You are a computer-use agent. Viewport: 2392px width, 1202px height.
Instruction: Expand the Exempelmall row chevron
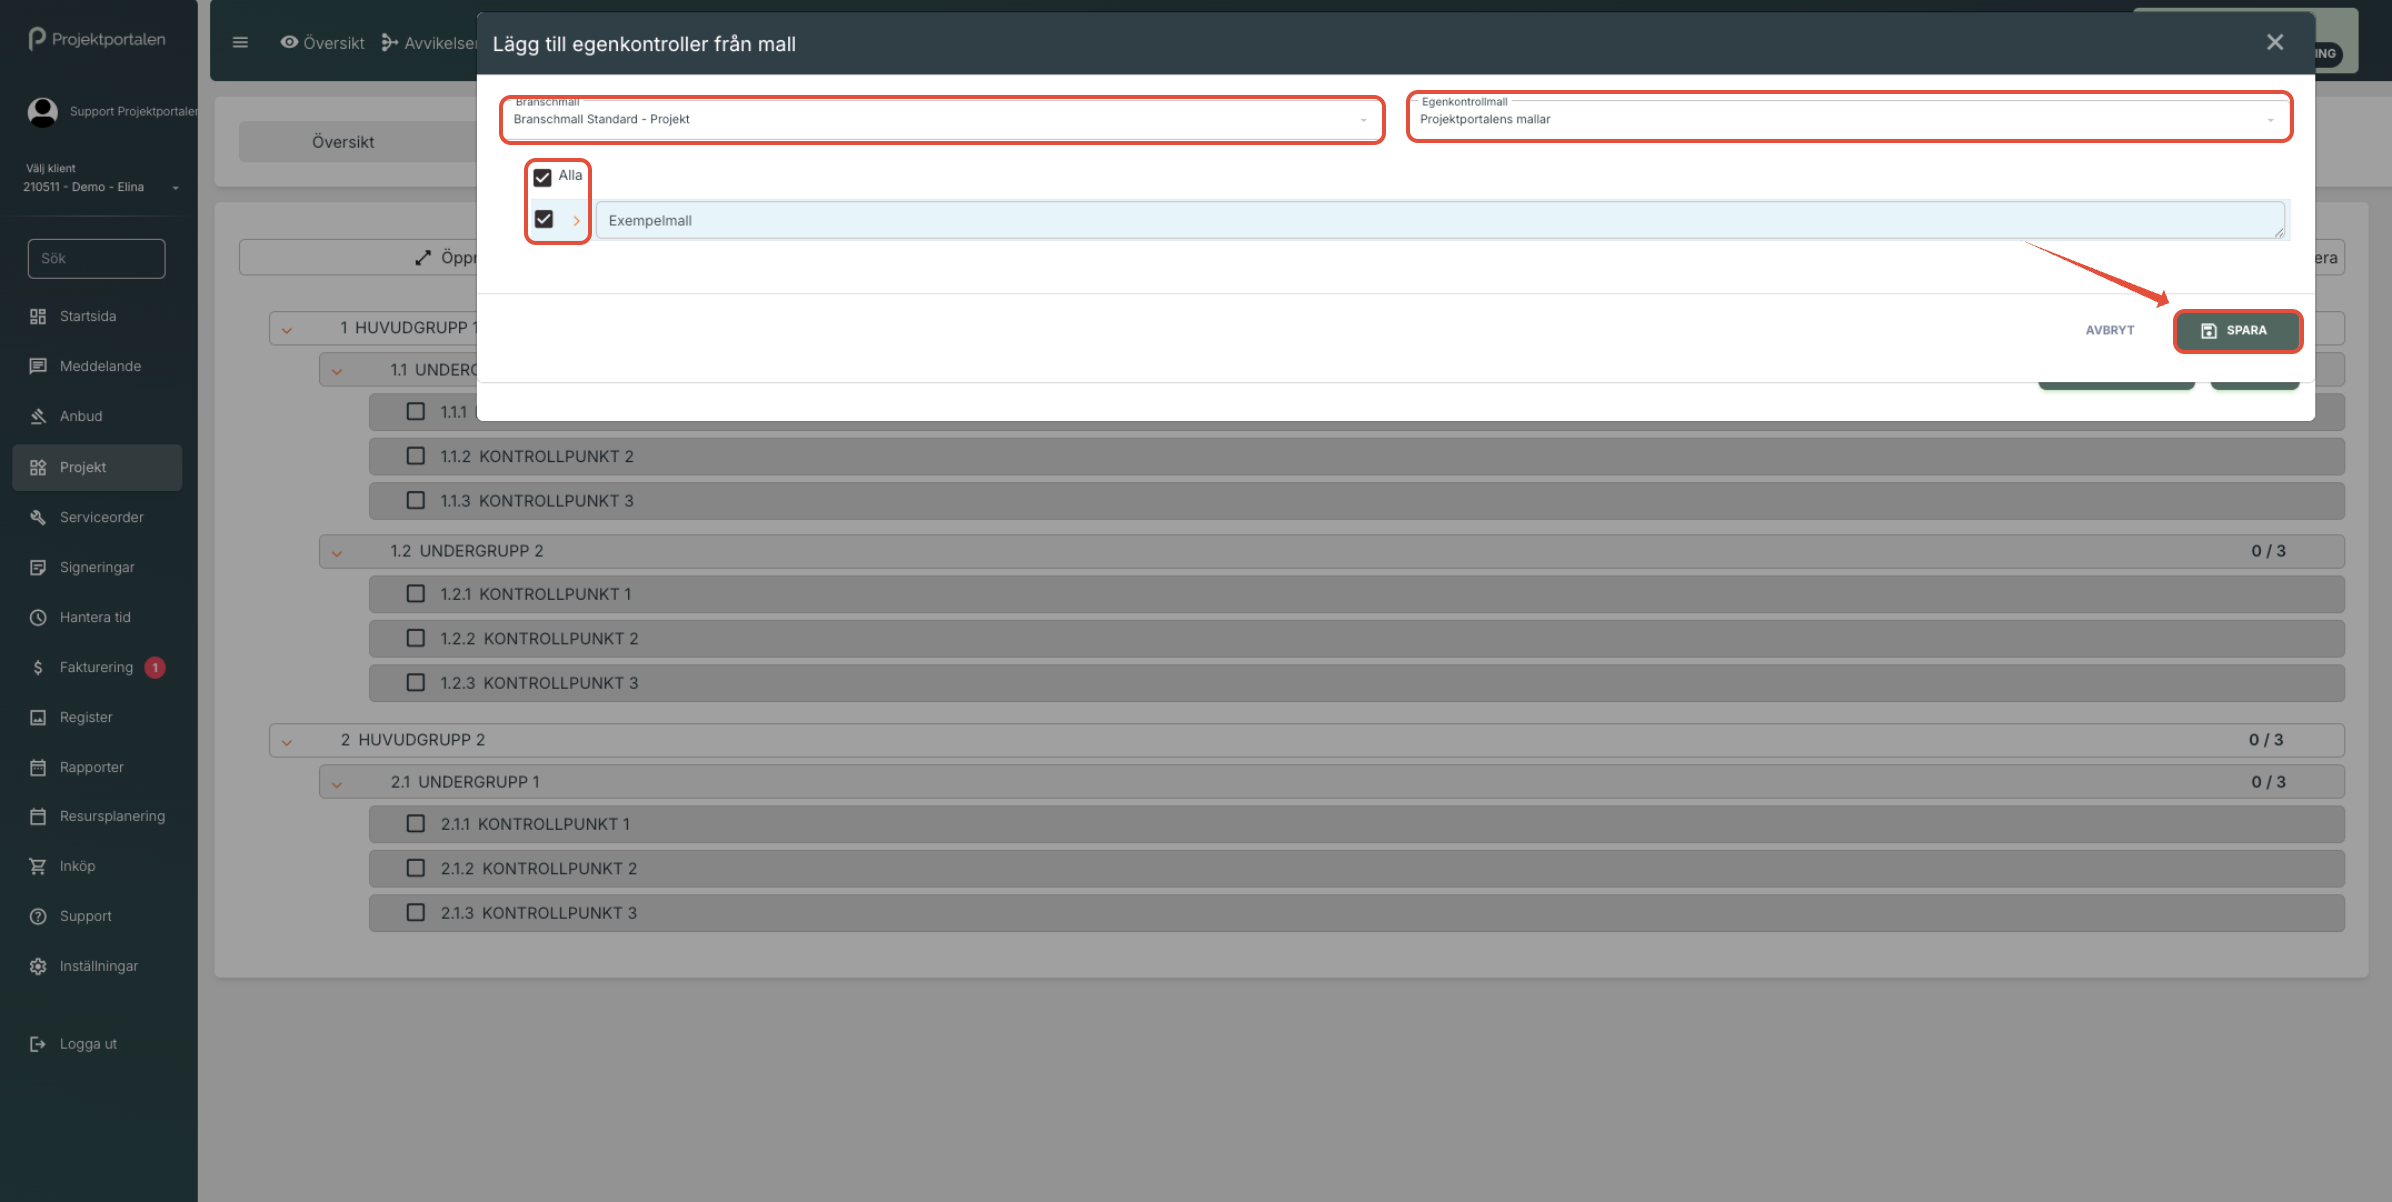coord(576,221)
